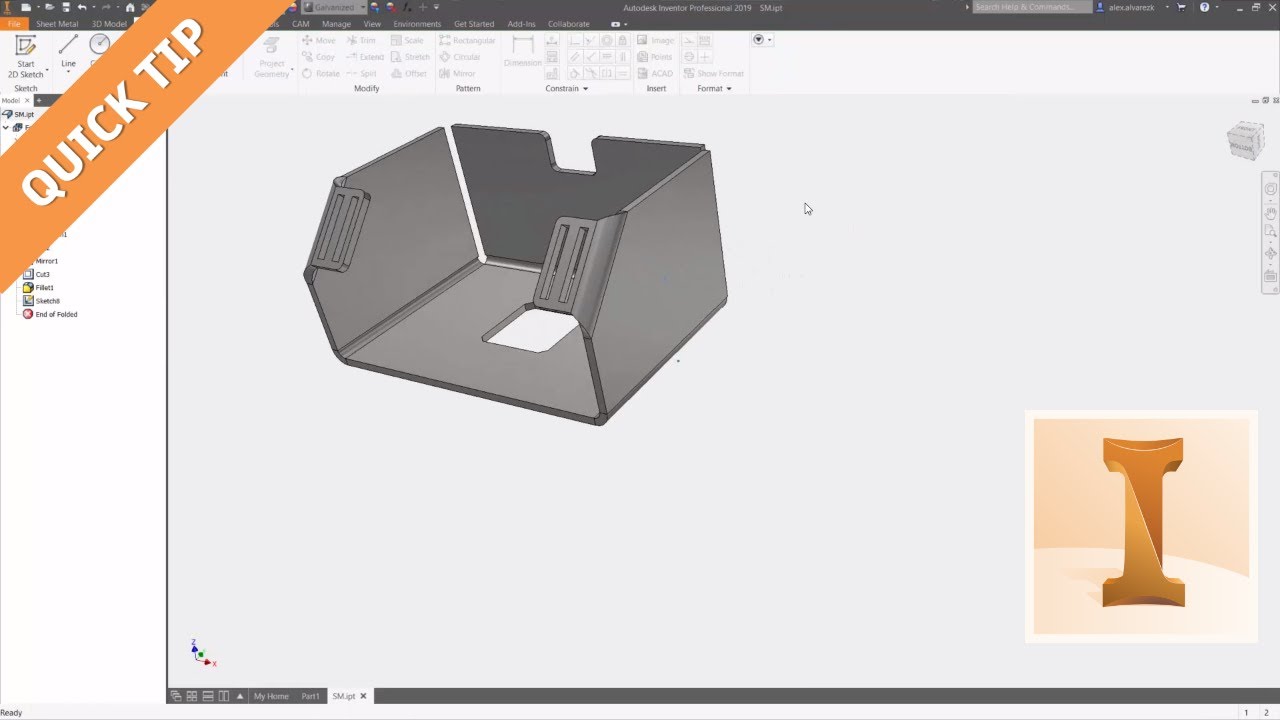
Task: Select Sketch8 in the model tree
Action: tap(41, 301)
